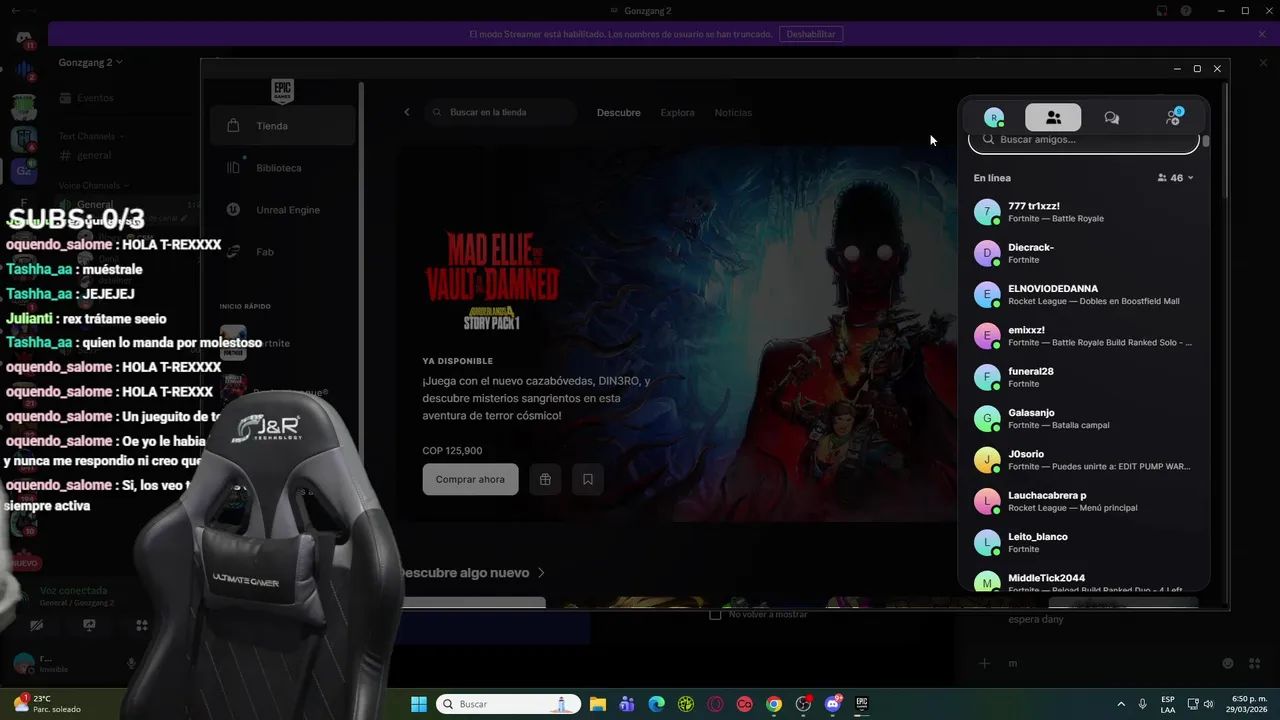Viewport: 1280px width, 720px height.
Task: Click the 'Comprar ahora' button
Action: coord(470,479)
